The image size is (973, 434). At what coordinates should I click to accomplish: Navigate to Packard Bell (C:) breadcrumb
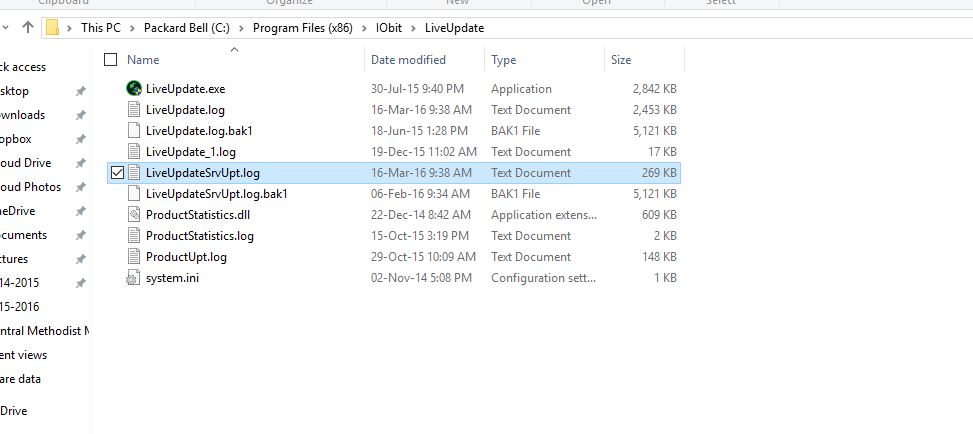tap(187, 28)
